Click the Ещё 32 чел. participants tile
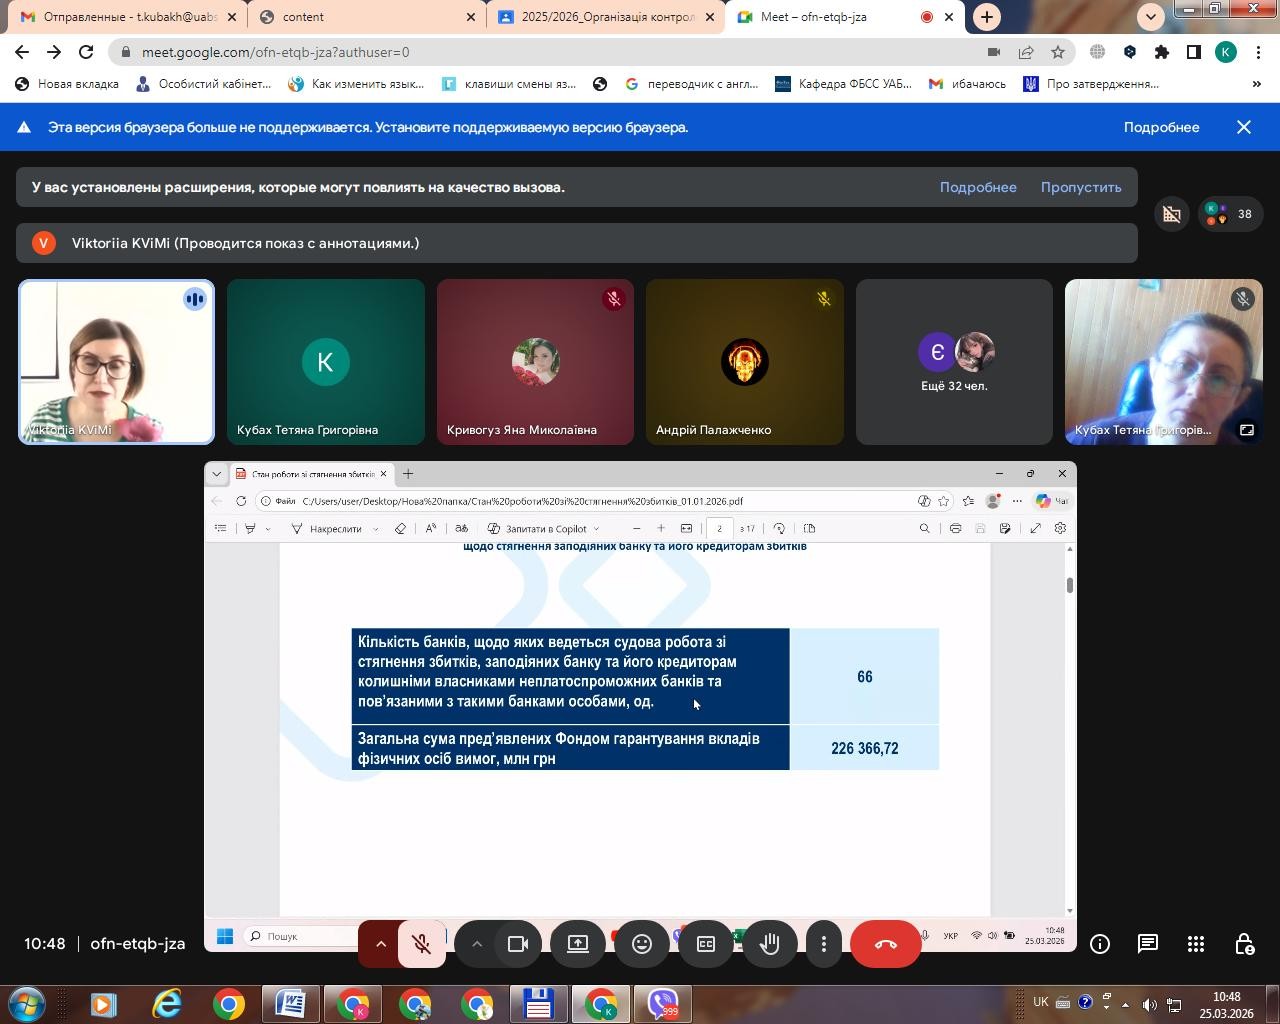Viewport: 1280px width, 1024px height. click(x=954, y=362)
